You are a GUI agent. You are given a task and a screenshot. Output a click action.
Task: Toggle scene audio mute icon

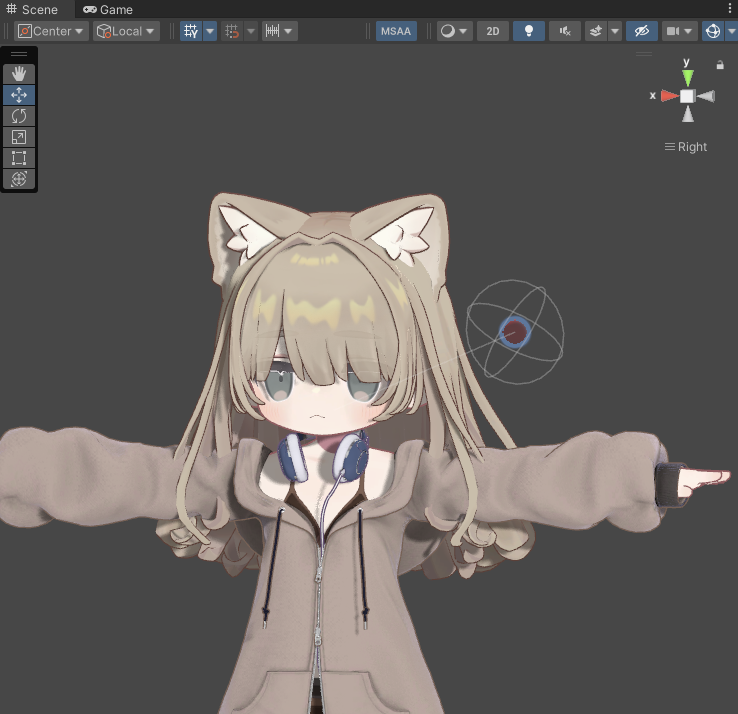565,31
